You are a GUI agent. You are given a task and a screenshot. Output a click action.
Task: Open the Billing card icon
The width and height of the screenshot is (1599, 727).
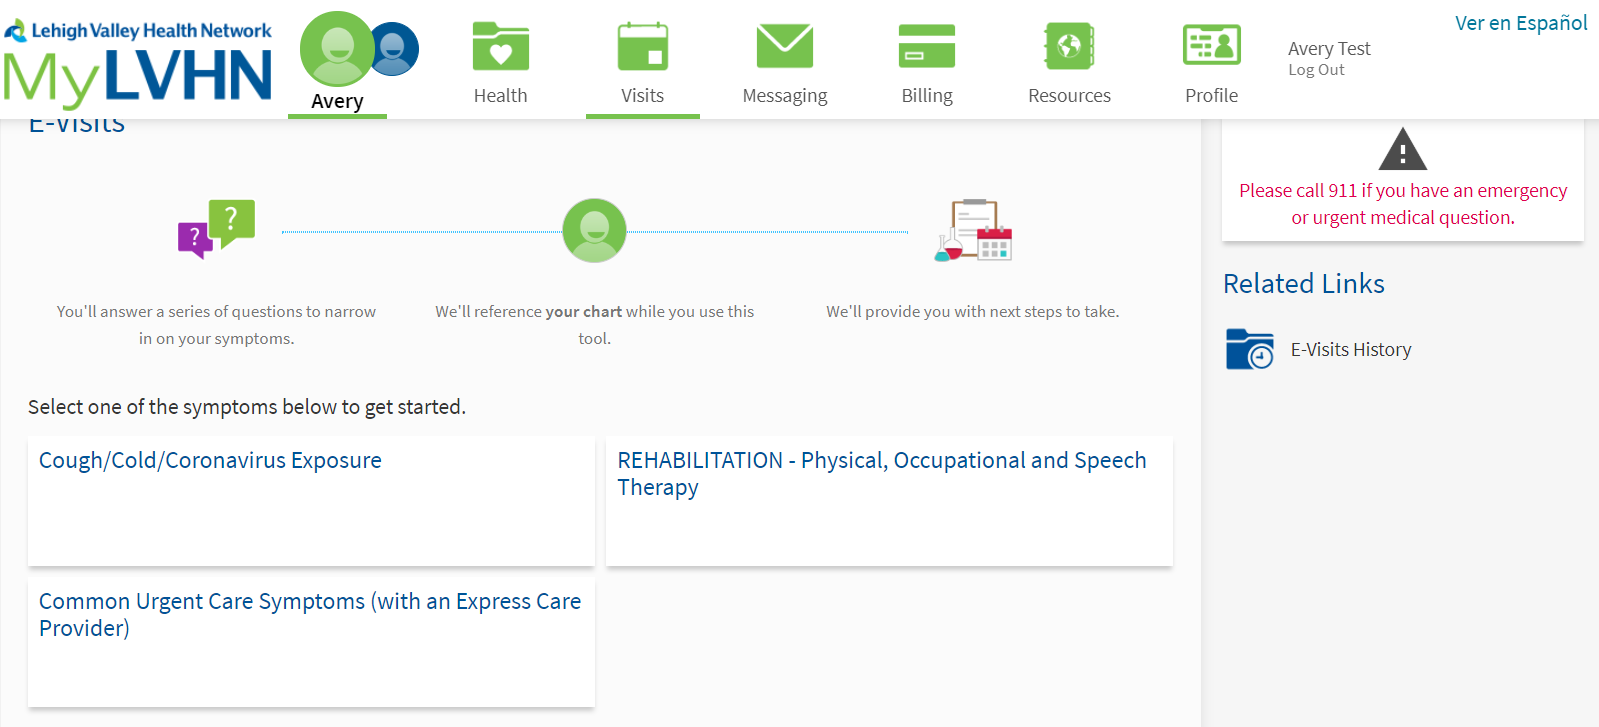tap(926, 46)
